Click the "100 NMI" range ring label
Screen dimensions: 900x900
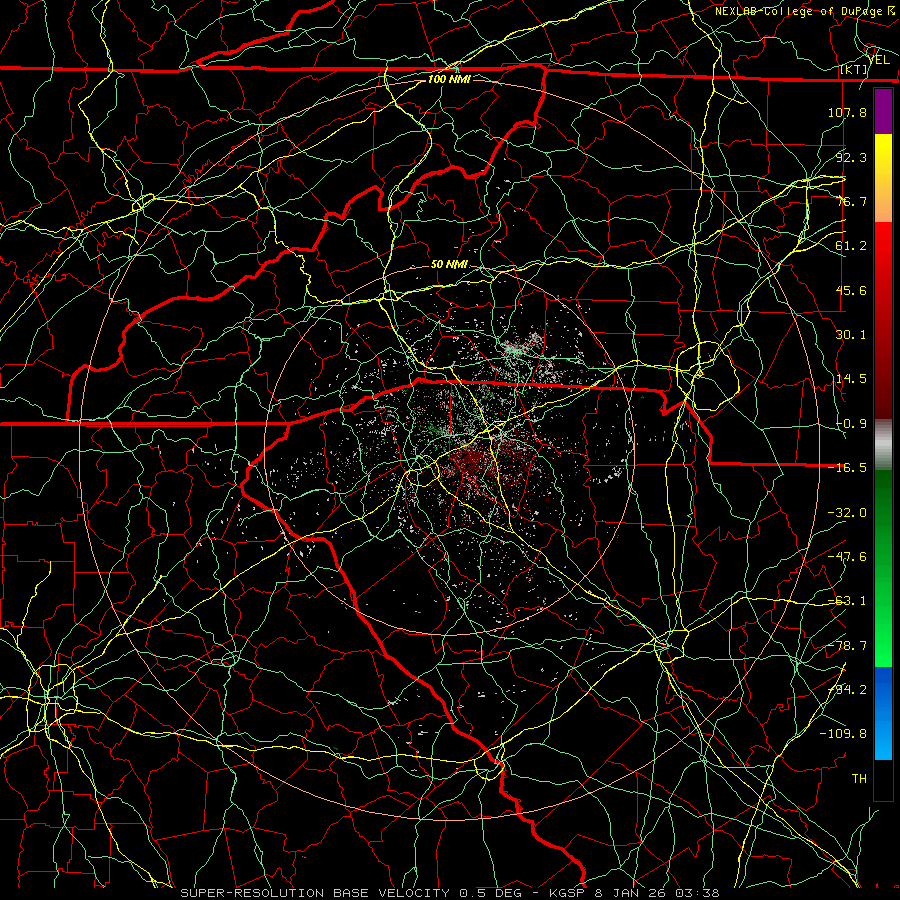click(x=449, y=79)
